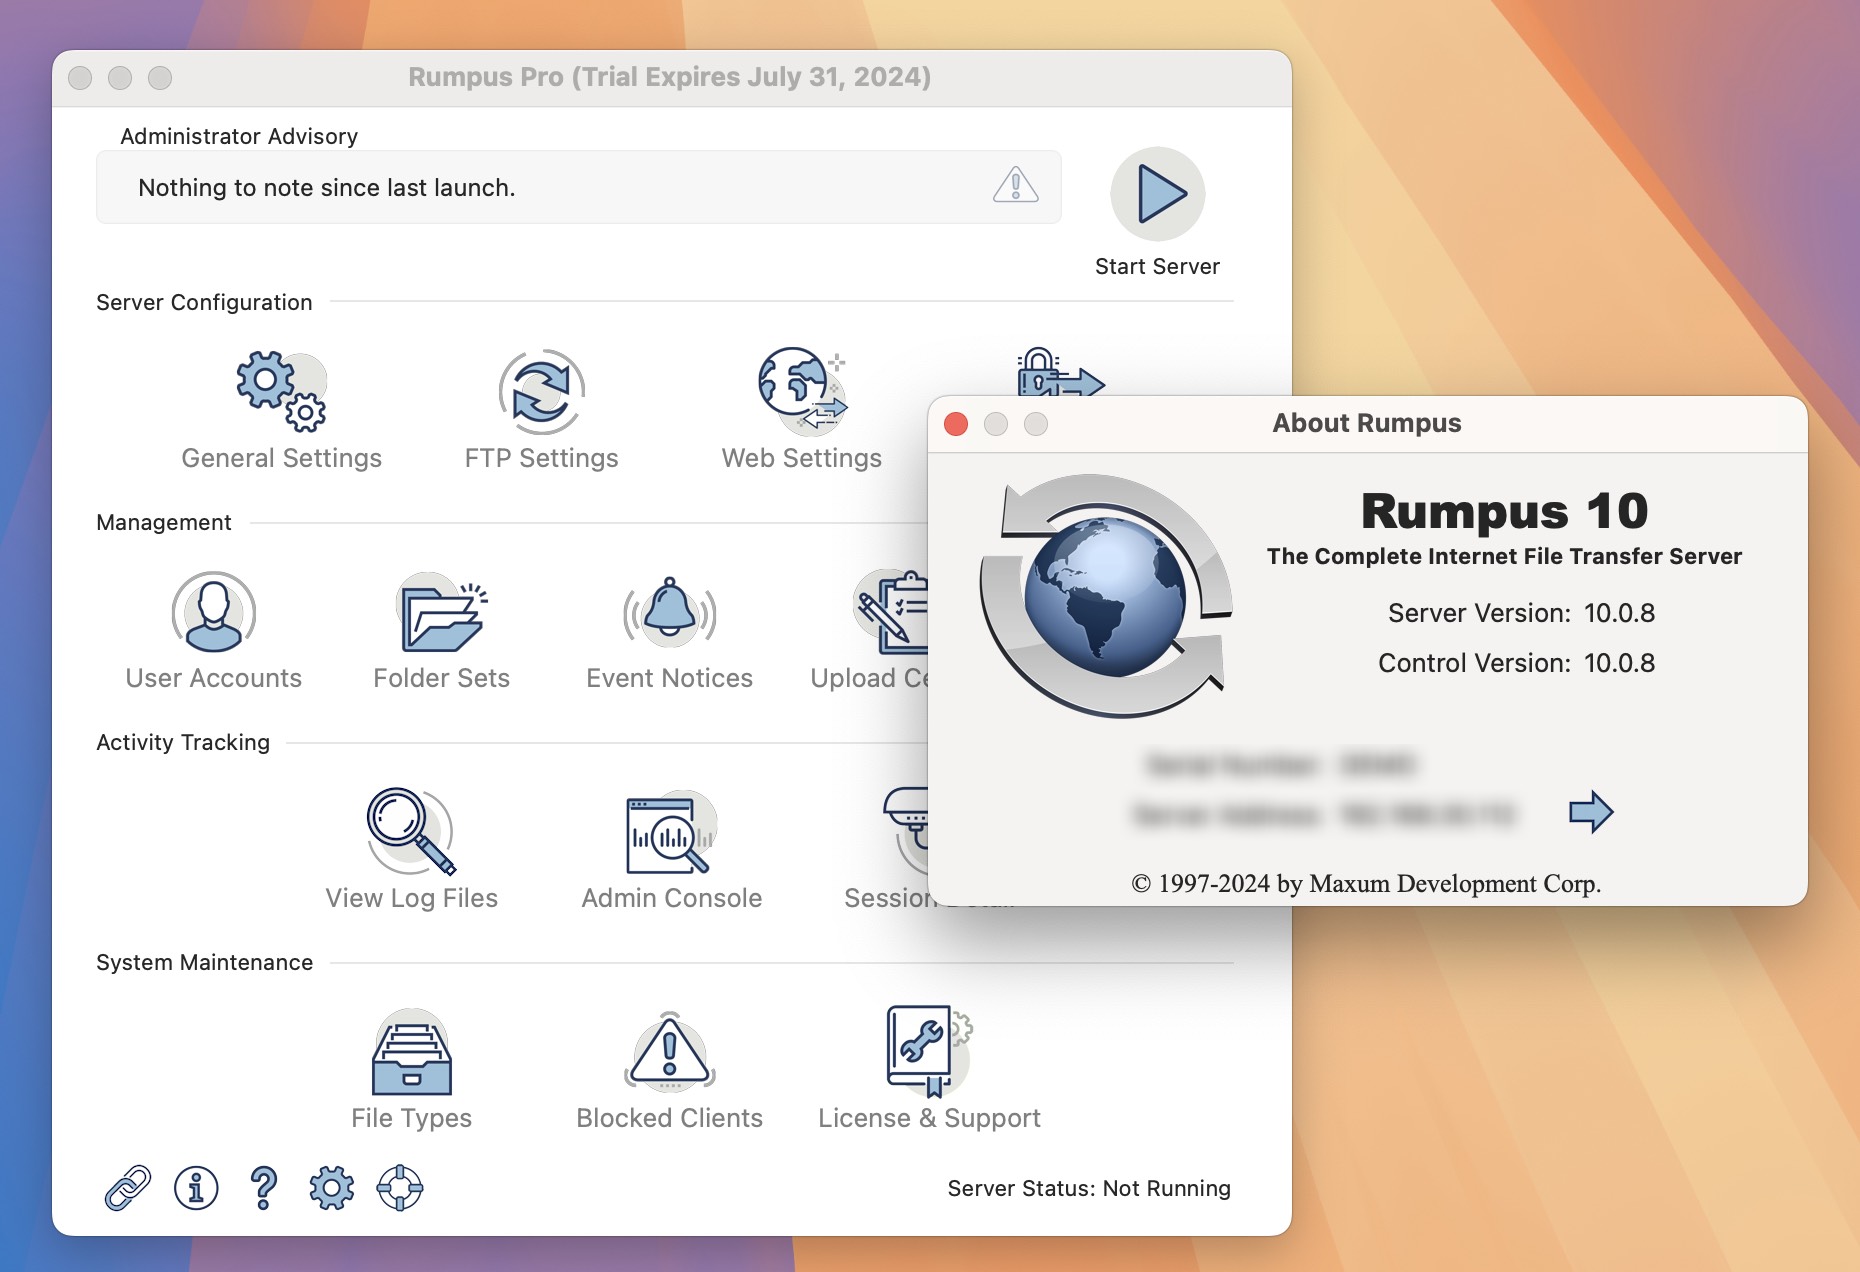The image size is (1860, 1272).
Task: Open the padlock arrow secure settings icon
Action: click(x=1060, y=373)
